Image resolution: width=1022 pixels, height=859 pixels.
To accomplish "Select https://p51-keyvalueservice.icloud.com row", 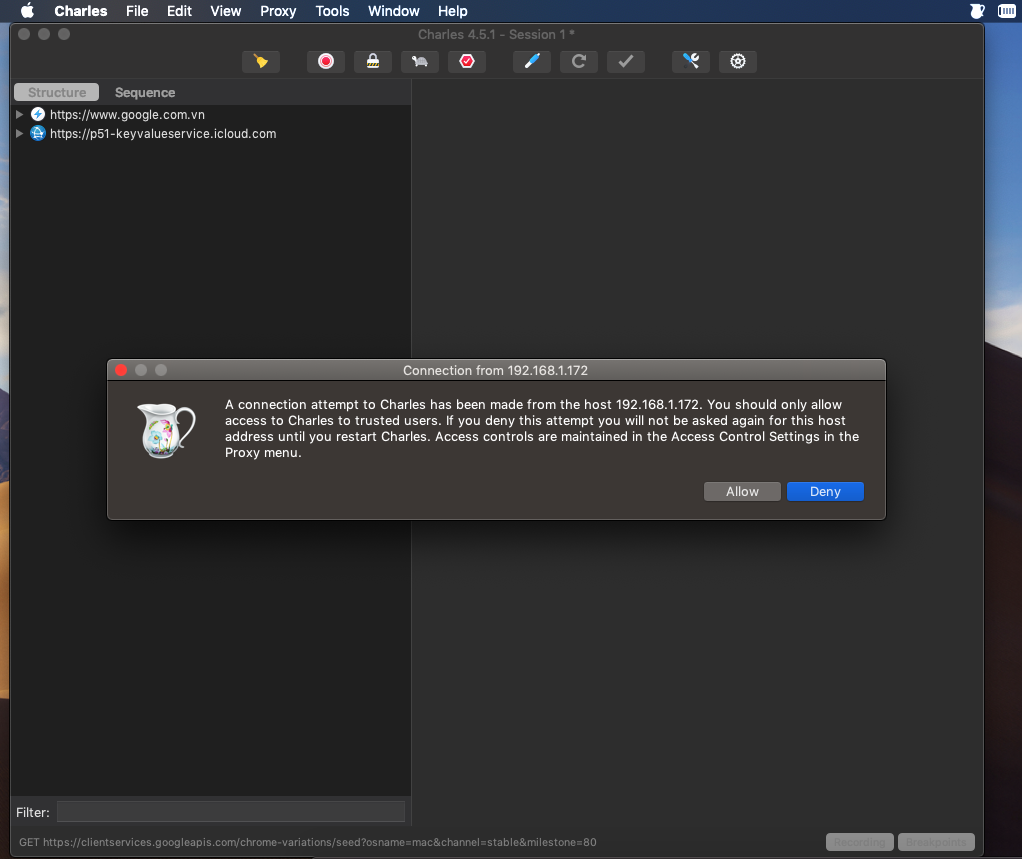I will point(211,134).
